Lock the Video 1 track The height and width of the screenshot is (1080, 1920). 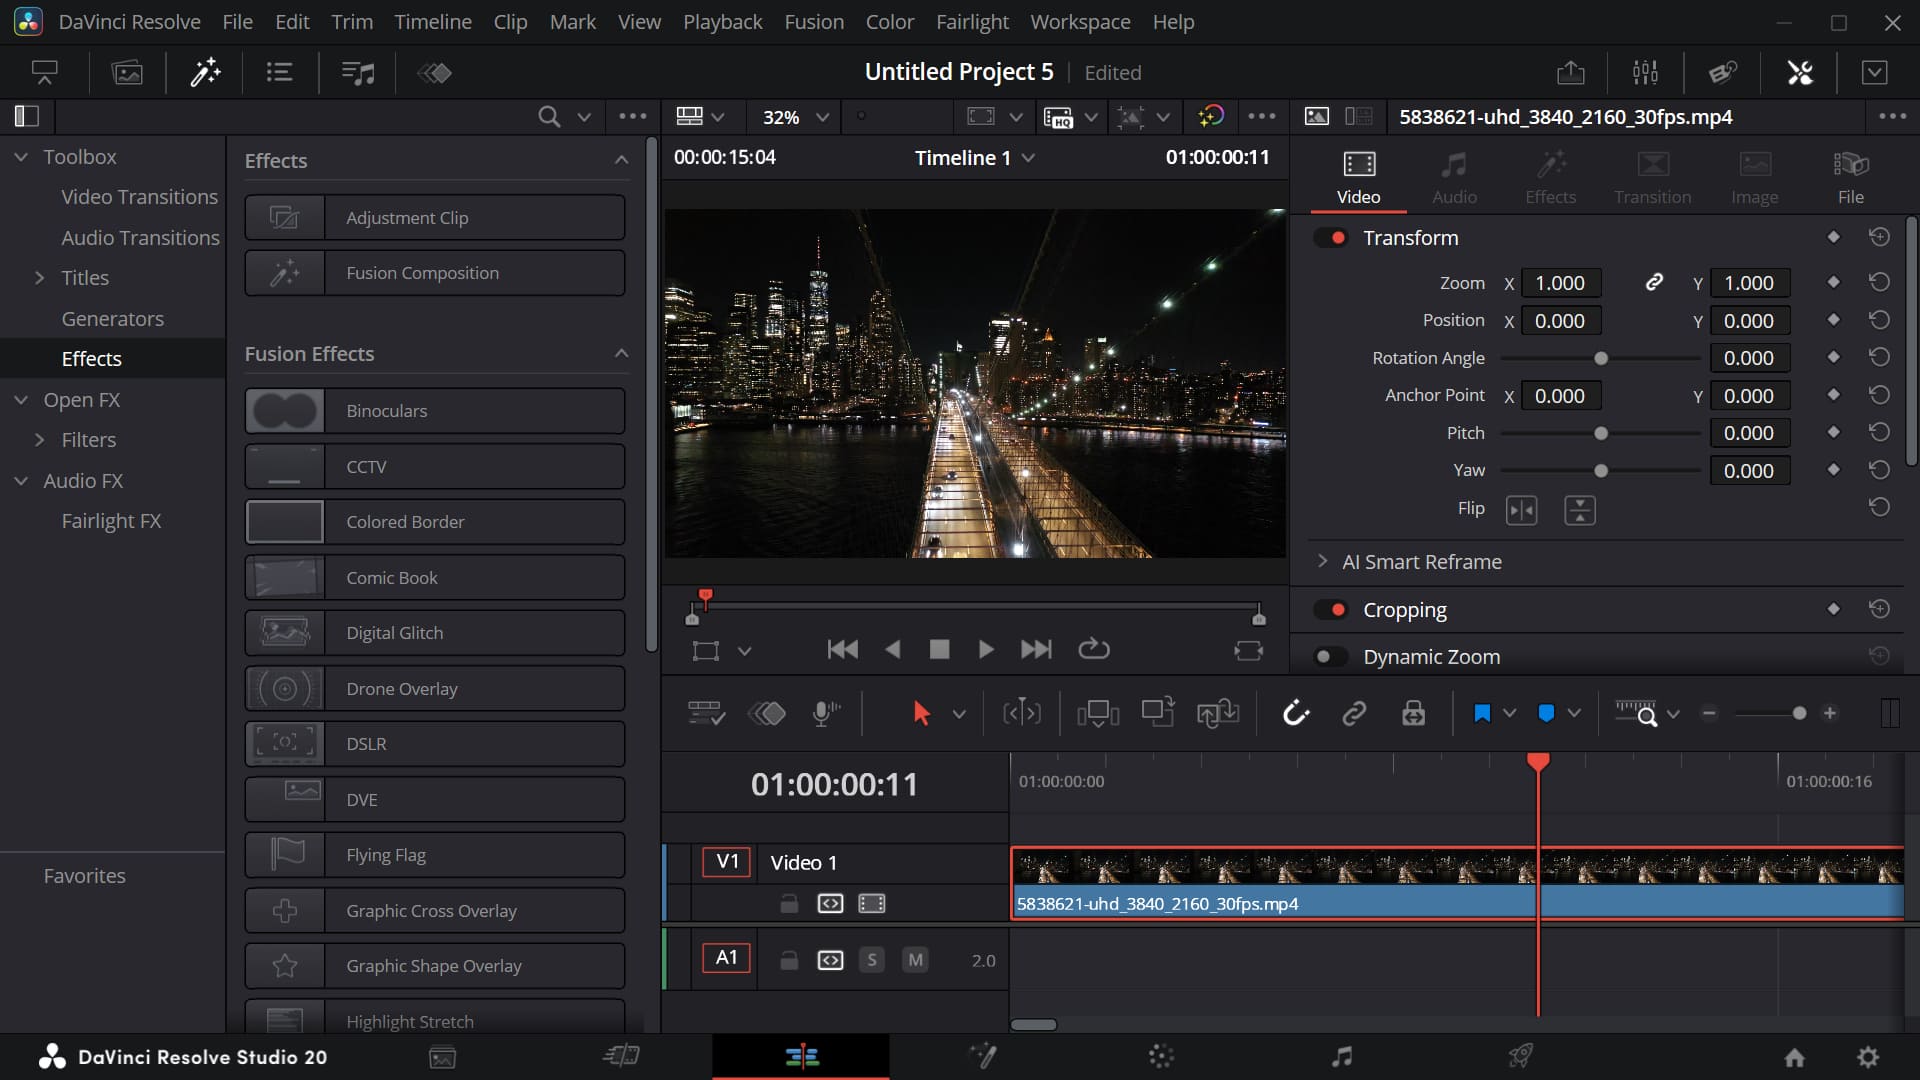tap(789, 904)
